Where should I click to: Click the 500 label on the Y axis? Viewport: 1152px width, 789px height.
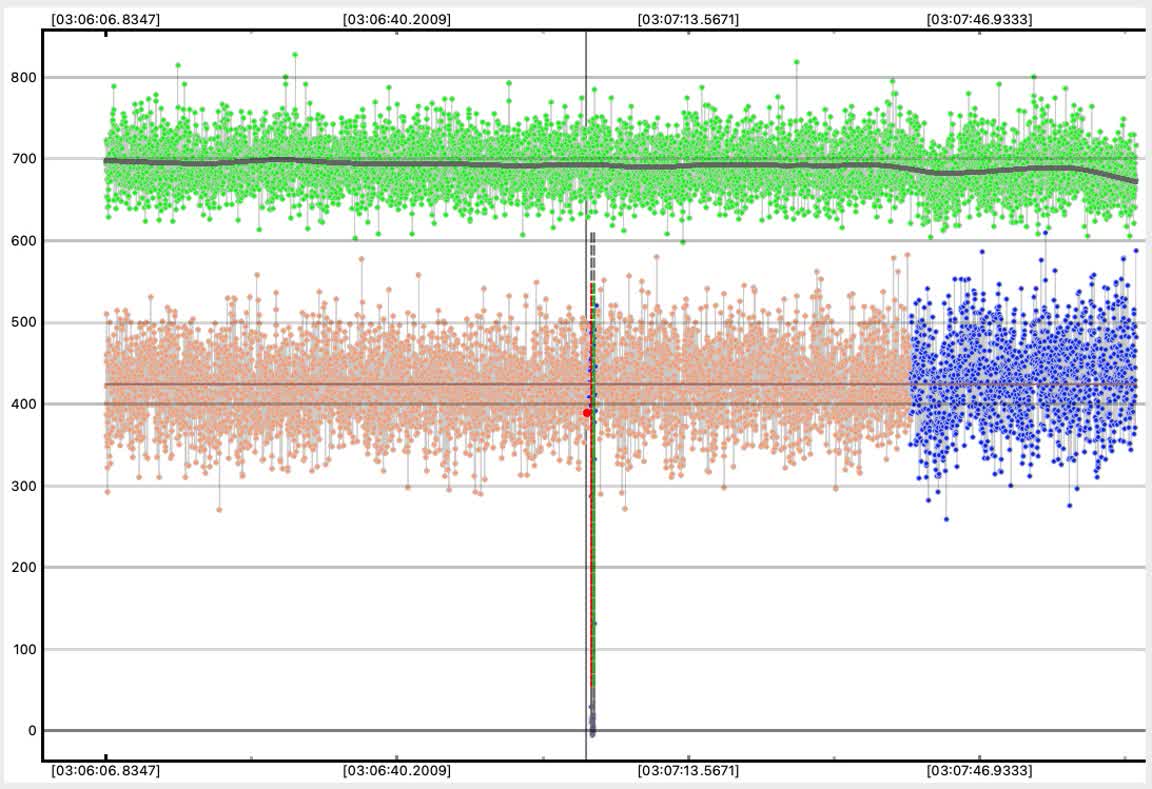tap(23, 322)
